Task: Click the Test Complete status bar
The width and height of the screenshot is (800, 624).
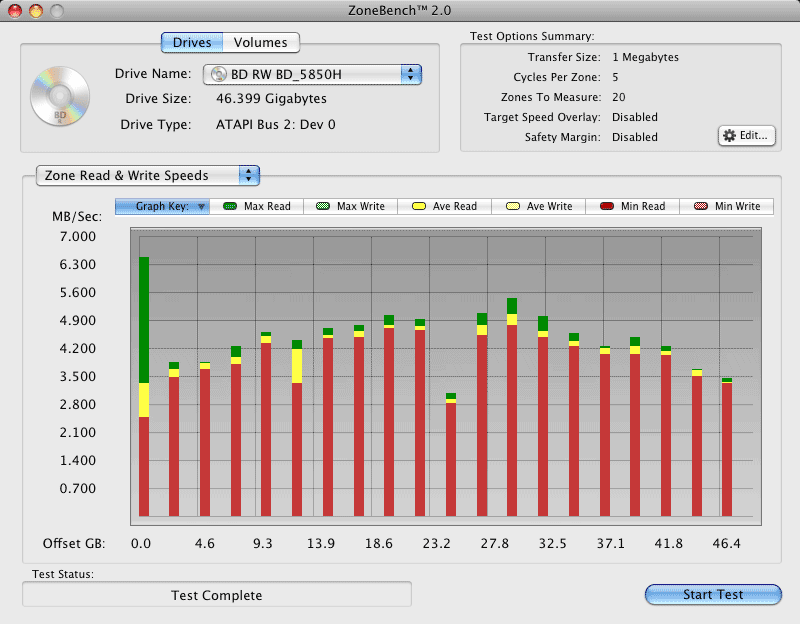Action: tap(217, 595)
